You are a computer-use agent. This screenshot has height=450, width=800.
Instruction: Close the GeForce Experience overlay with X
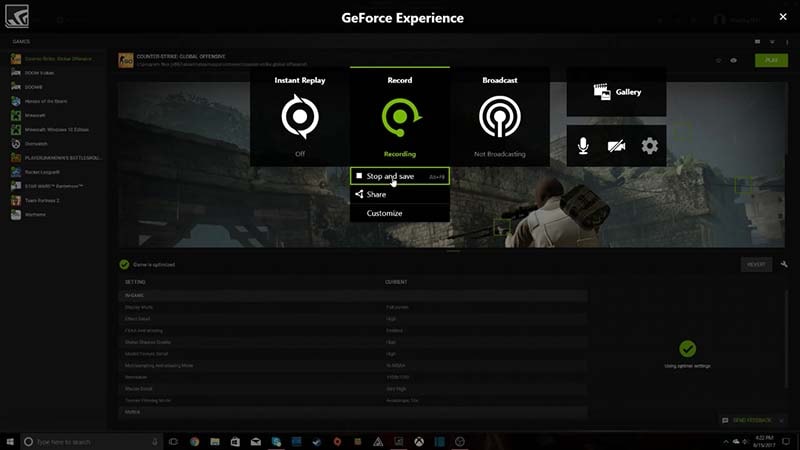783,17
